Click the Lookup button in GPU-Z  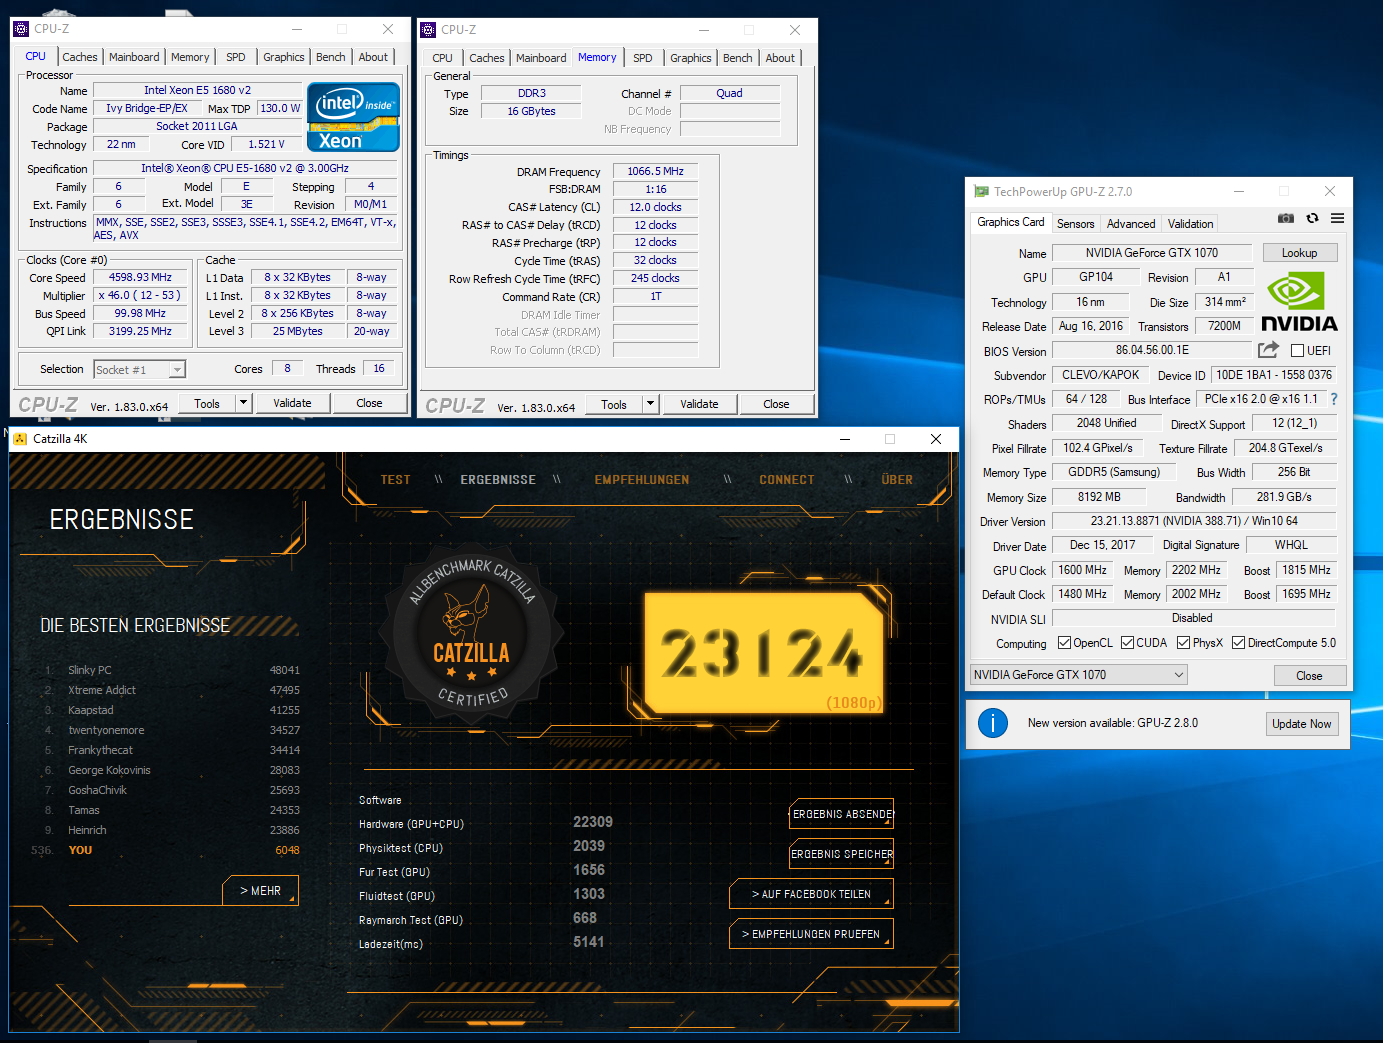[1299, 253]
